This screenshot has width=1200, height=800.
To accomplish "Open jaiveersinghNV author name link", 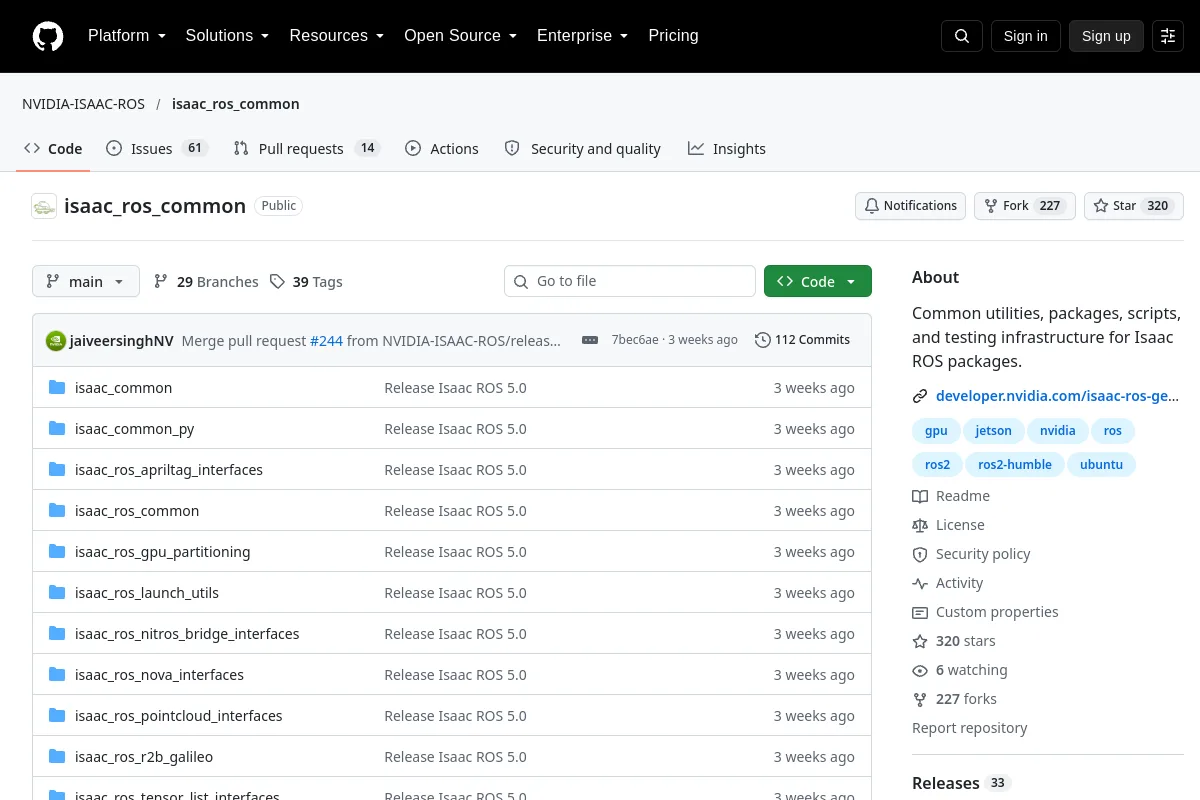I will click(122, 341).
